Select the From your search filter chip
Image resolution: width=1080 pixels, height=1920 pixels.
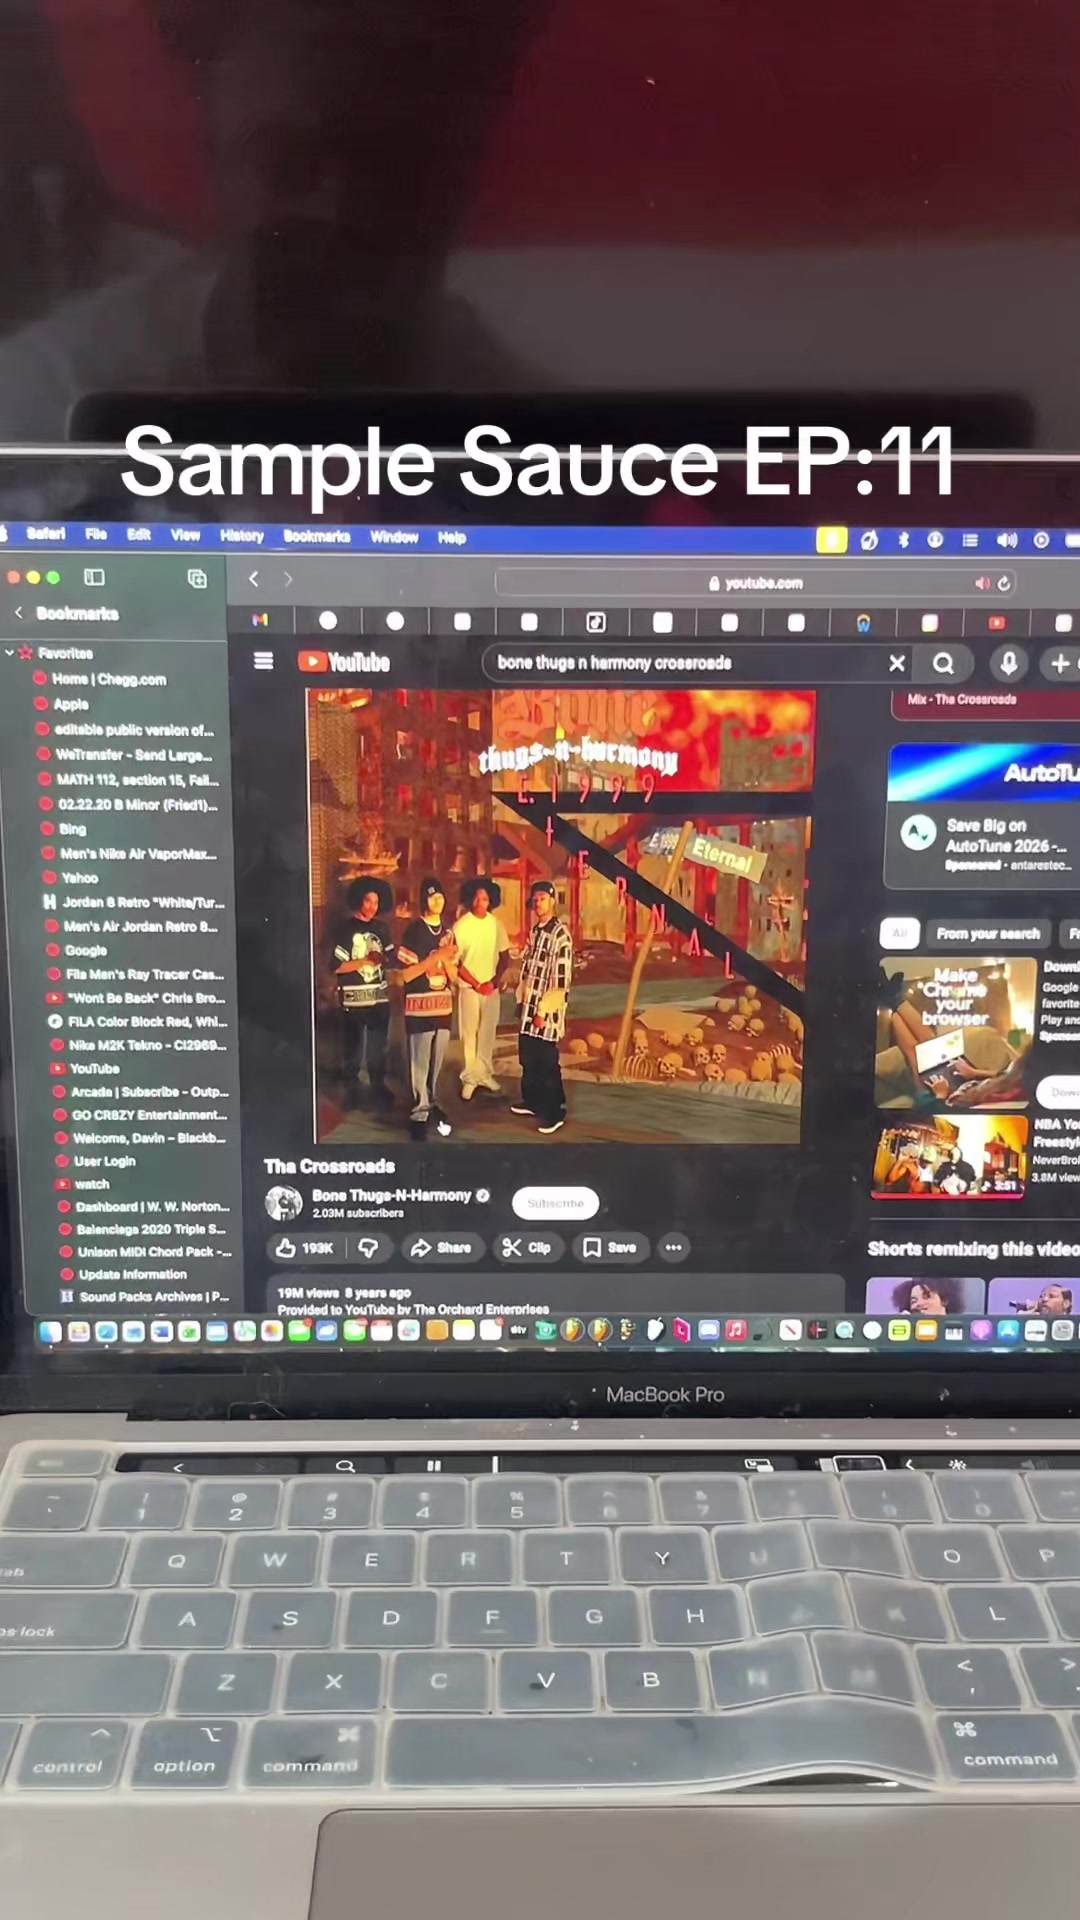pos(988,934)
